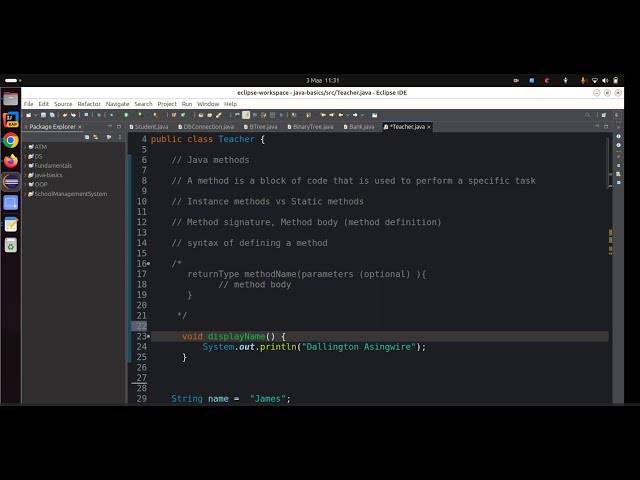Switch to the BinaryTree.java tab
Screen dimensions: 640x480
(x=311, y=127)
